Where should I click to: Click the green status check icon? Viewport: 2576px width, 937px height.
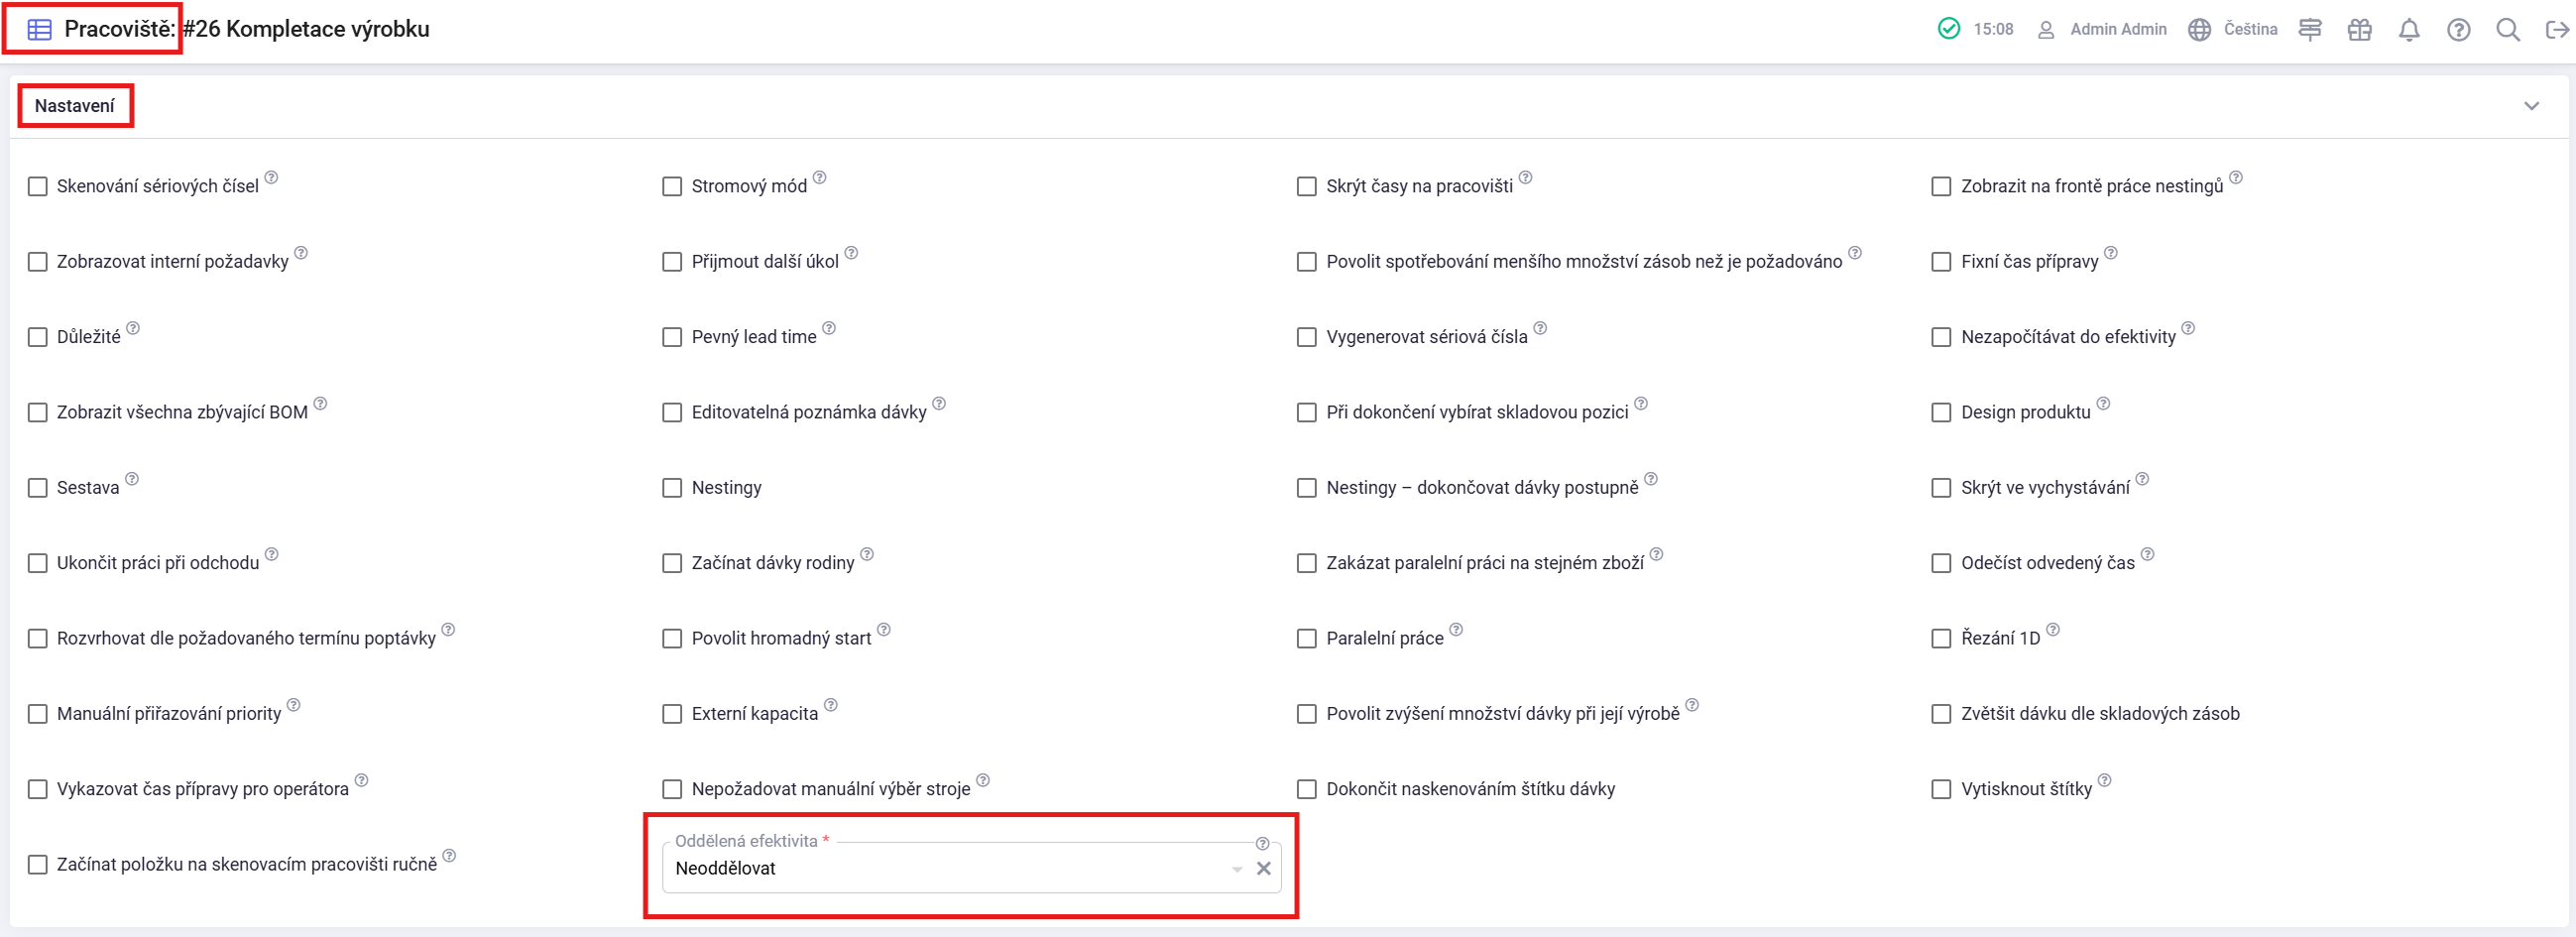(1949, 28)
